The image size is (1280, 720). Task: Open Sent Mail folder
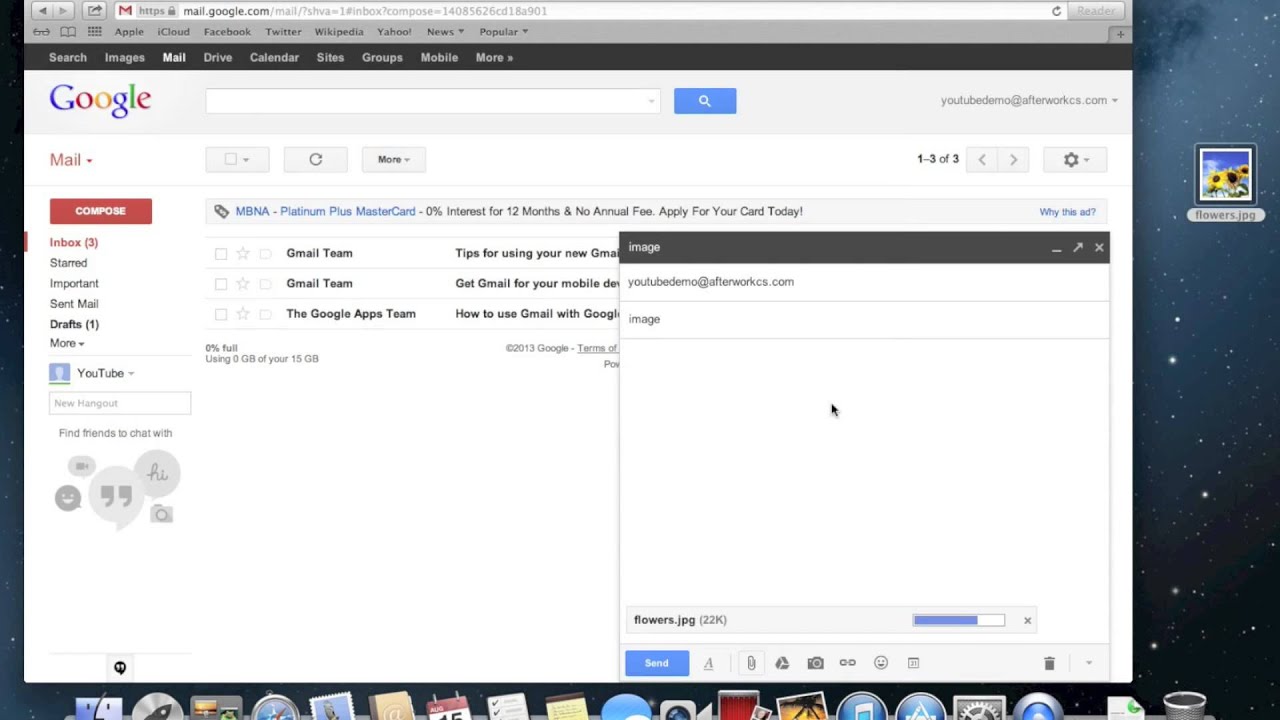click(x=74, y=304)
